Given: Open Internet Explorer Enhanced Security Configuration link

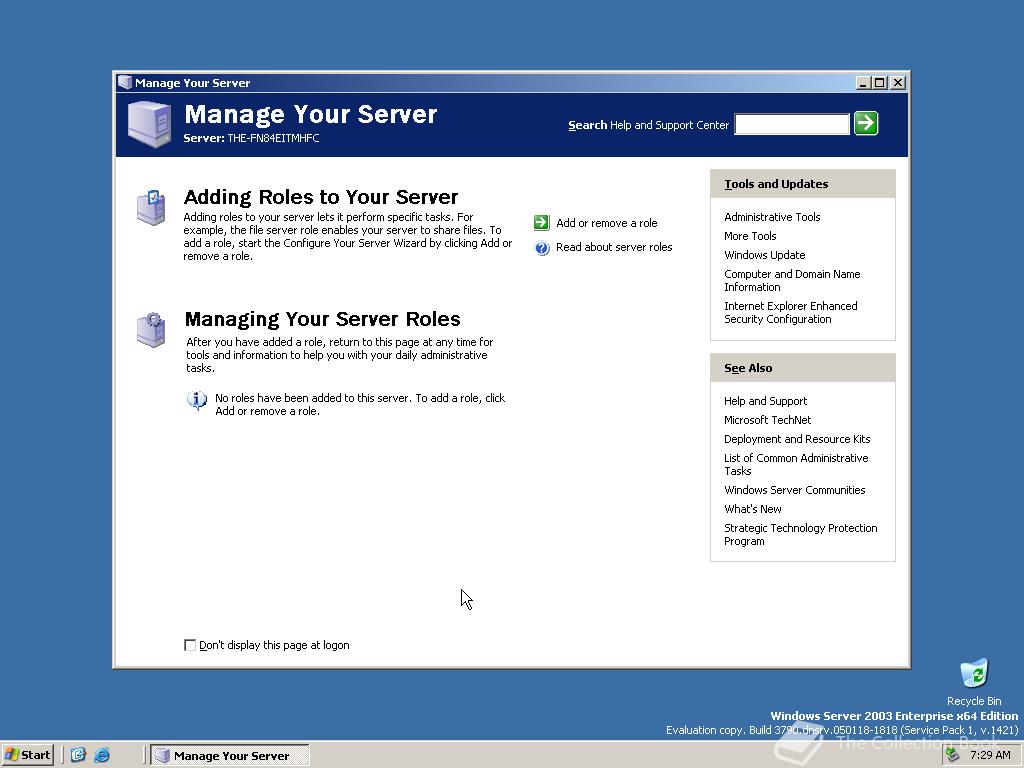Looking at the screenshot, I should pos(790,312).
